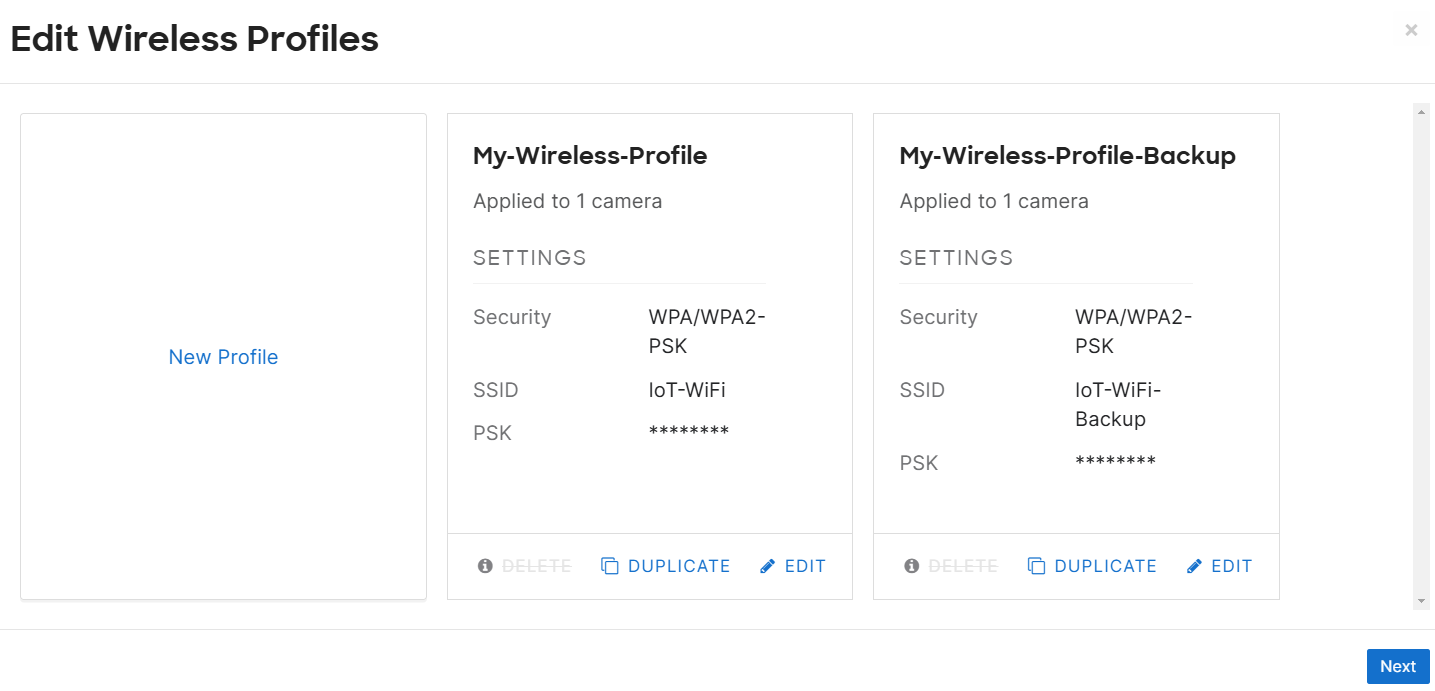Select the My-Wireless-Profile-Backup card title

[1068, 156]
